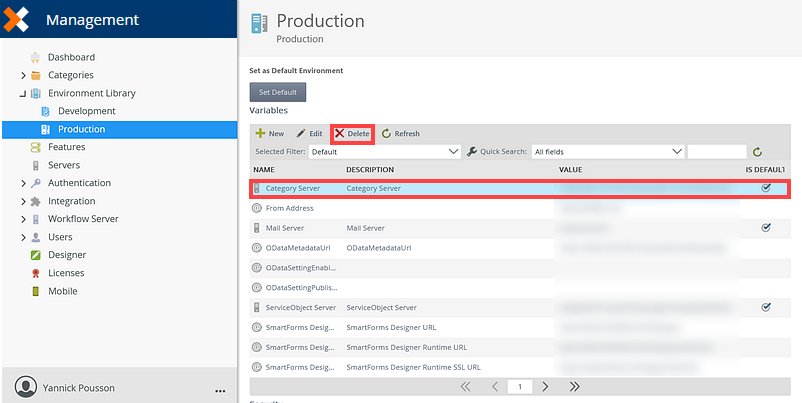Screen dimensions: 802x403
Task: Open user options ellipsis for Yannick Pousson
Action: pos(220,390)
